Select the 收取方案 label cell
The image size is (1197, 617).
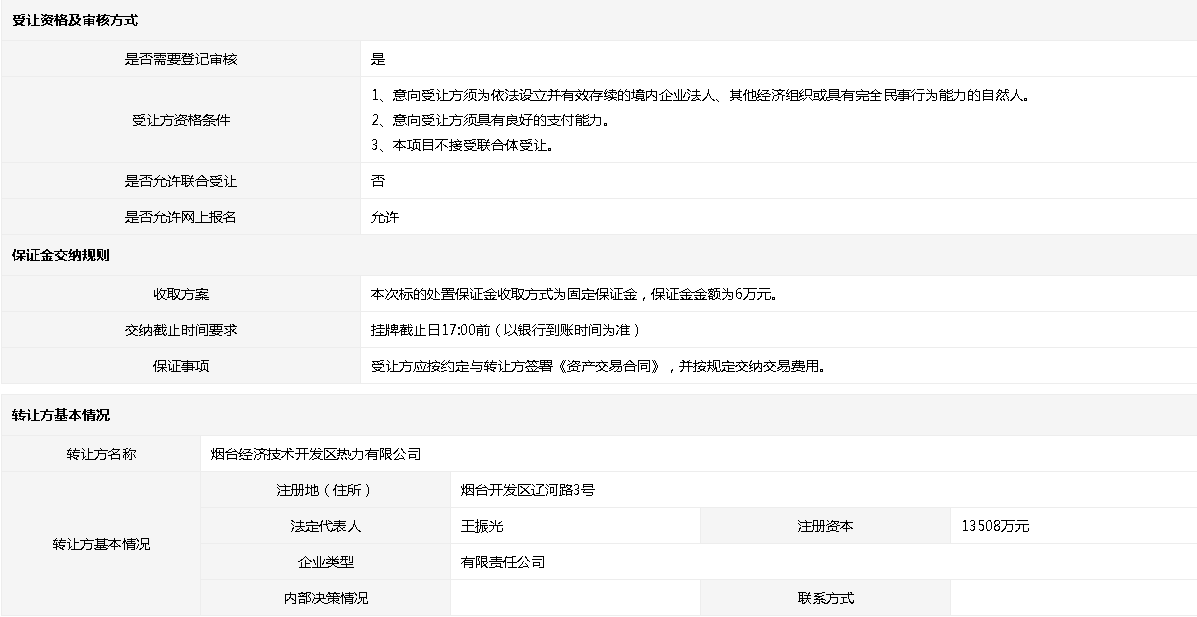181,294
